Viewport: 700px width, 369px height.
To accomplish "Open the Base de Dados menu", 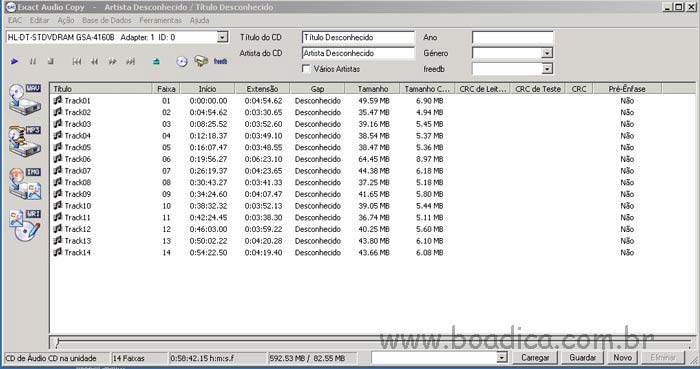I will tap(107, 20).
